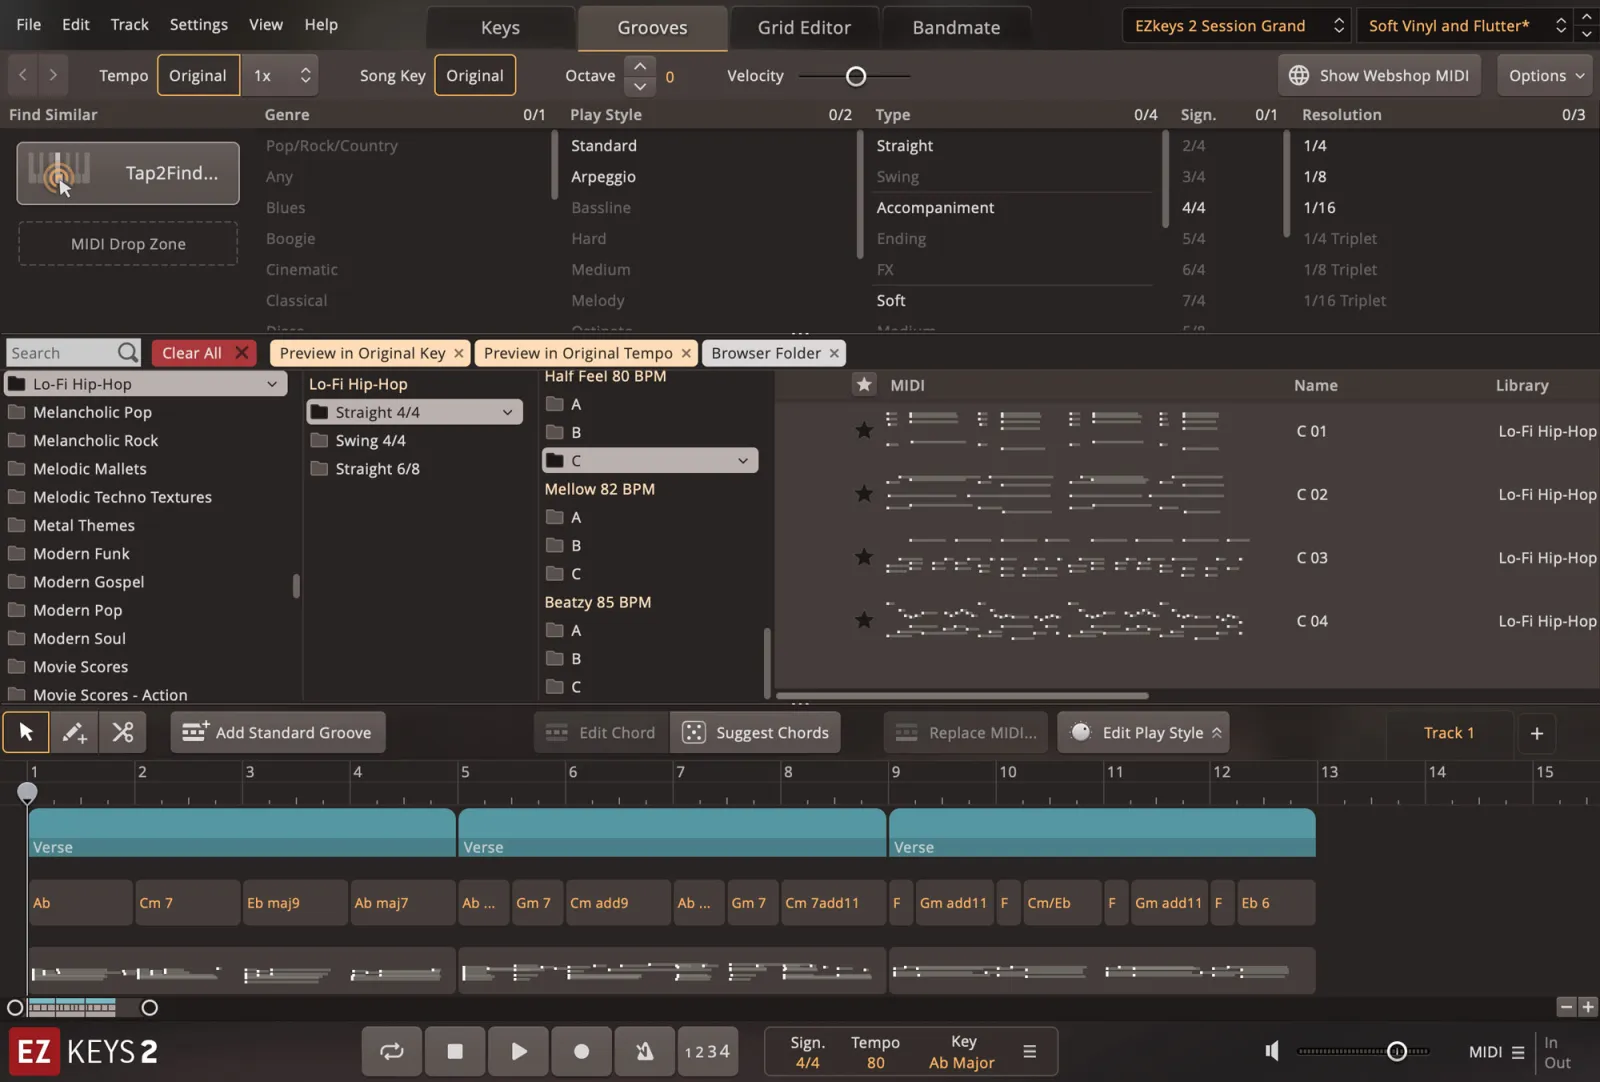Open the Soft Vinyl and Flutter preset dropdown
This screenshot has width=1600, height=1082.
click(1466, 26)
